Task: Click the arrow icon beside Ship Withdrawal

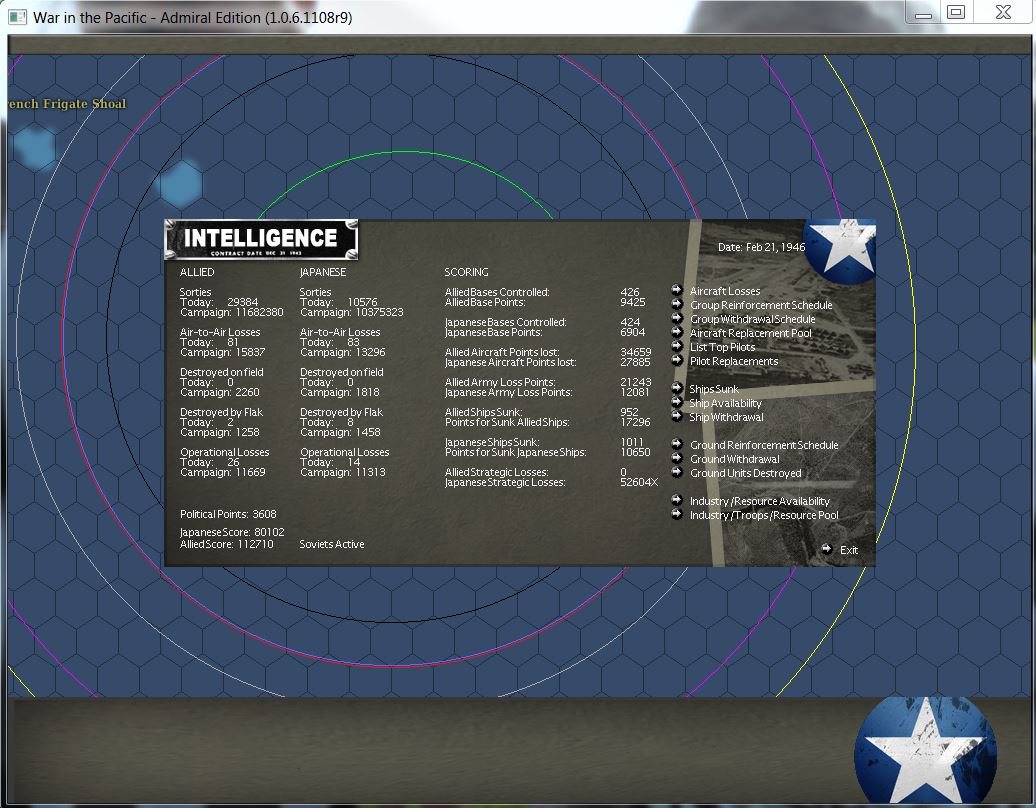Action: (x=677, y=416)
